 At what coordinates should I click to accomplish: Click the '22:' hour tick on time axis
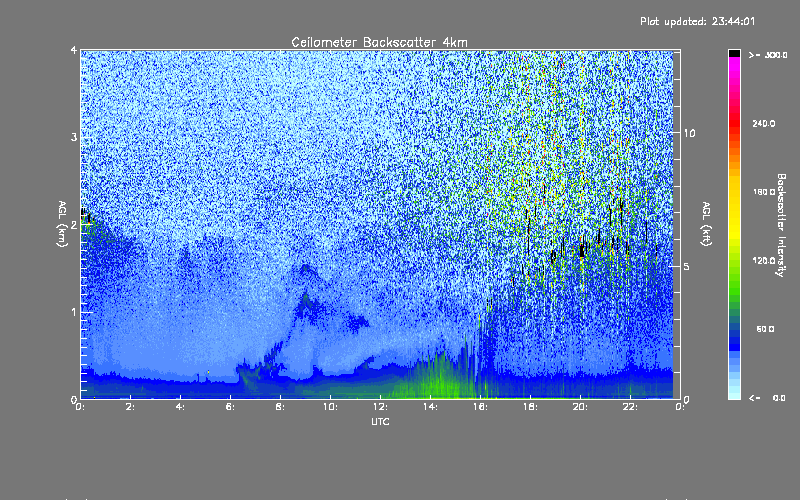(x=630, y=407)
